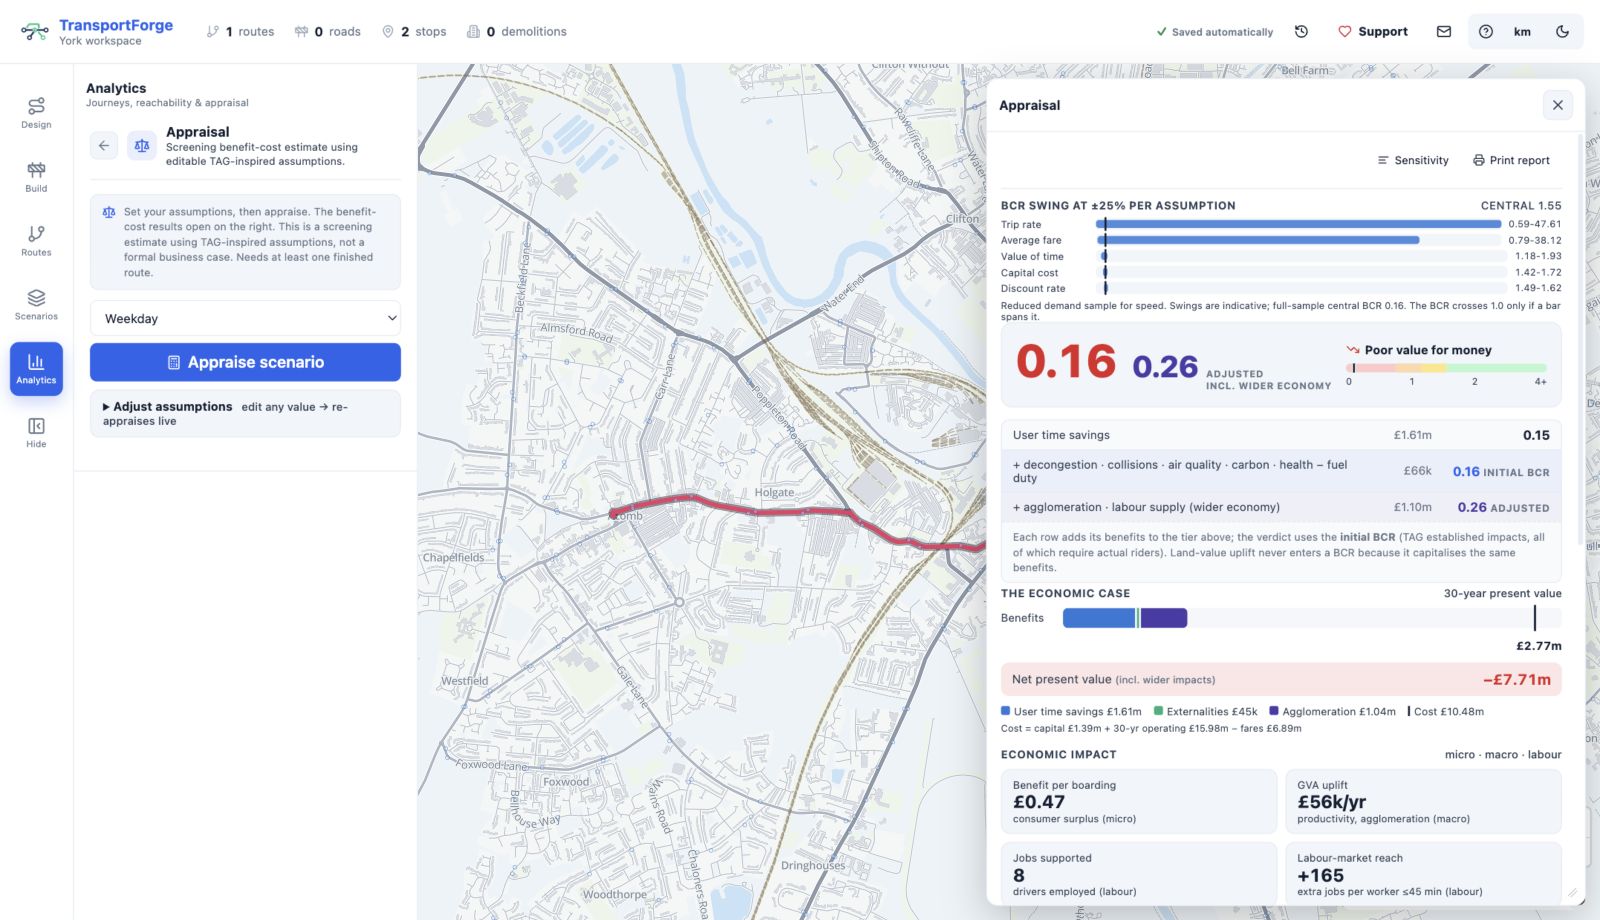Screen dimensions: 1600x920
Task: Open the Weekday day-type dropdown
Action: (245, 319)
